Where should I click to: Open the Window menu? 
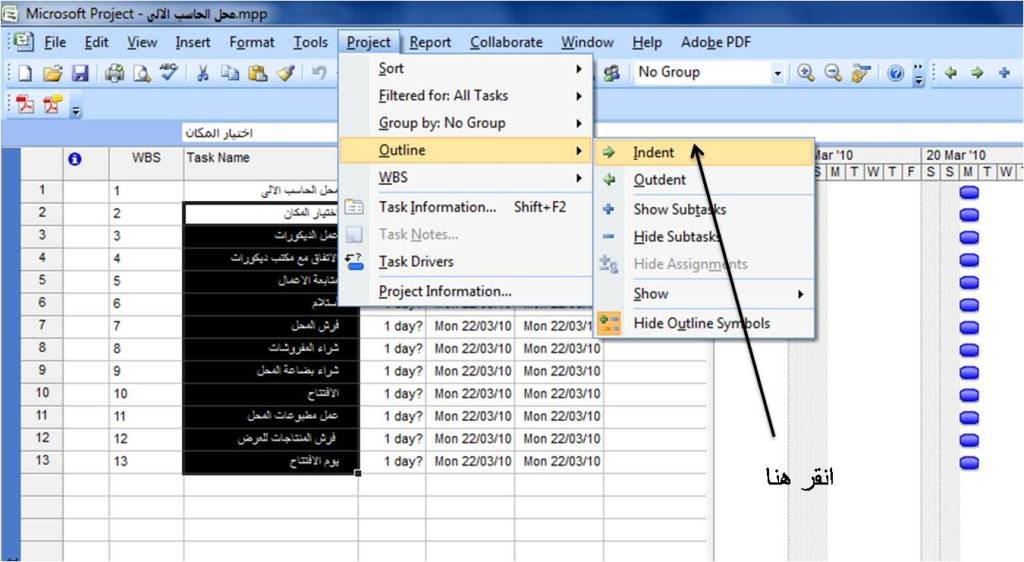click(x=587, y=42)
